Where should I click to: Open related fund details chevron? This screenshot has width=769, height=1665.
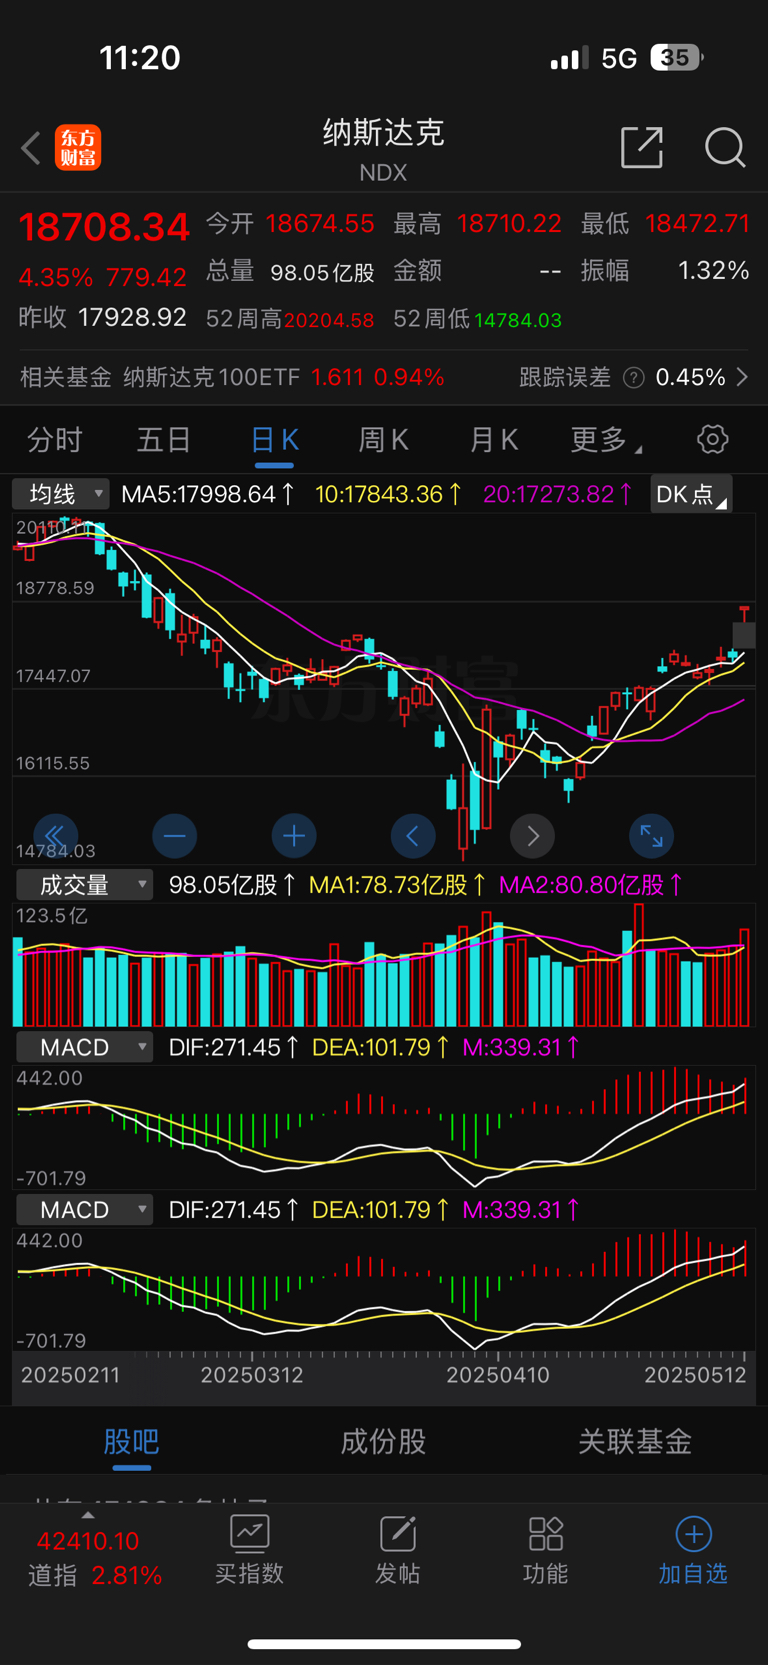[x=742, y=377]
